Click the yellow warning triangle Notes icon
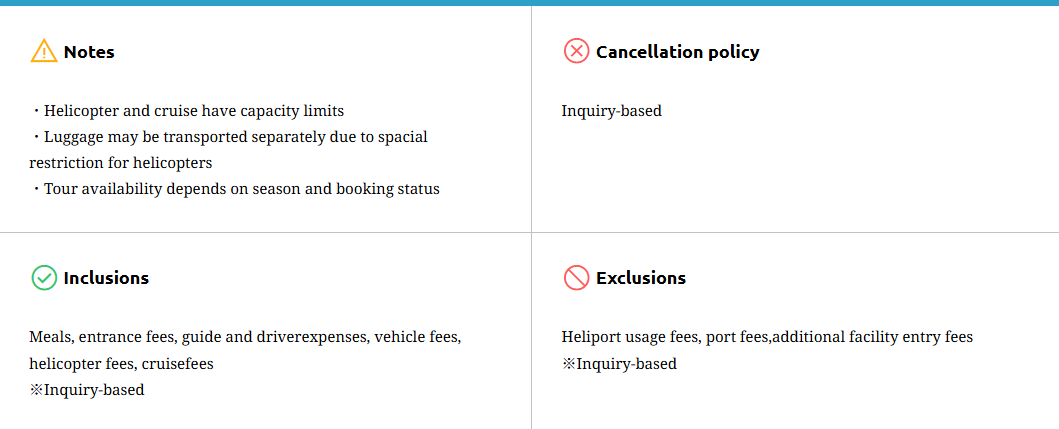 [x=44, y=51]
